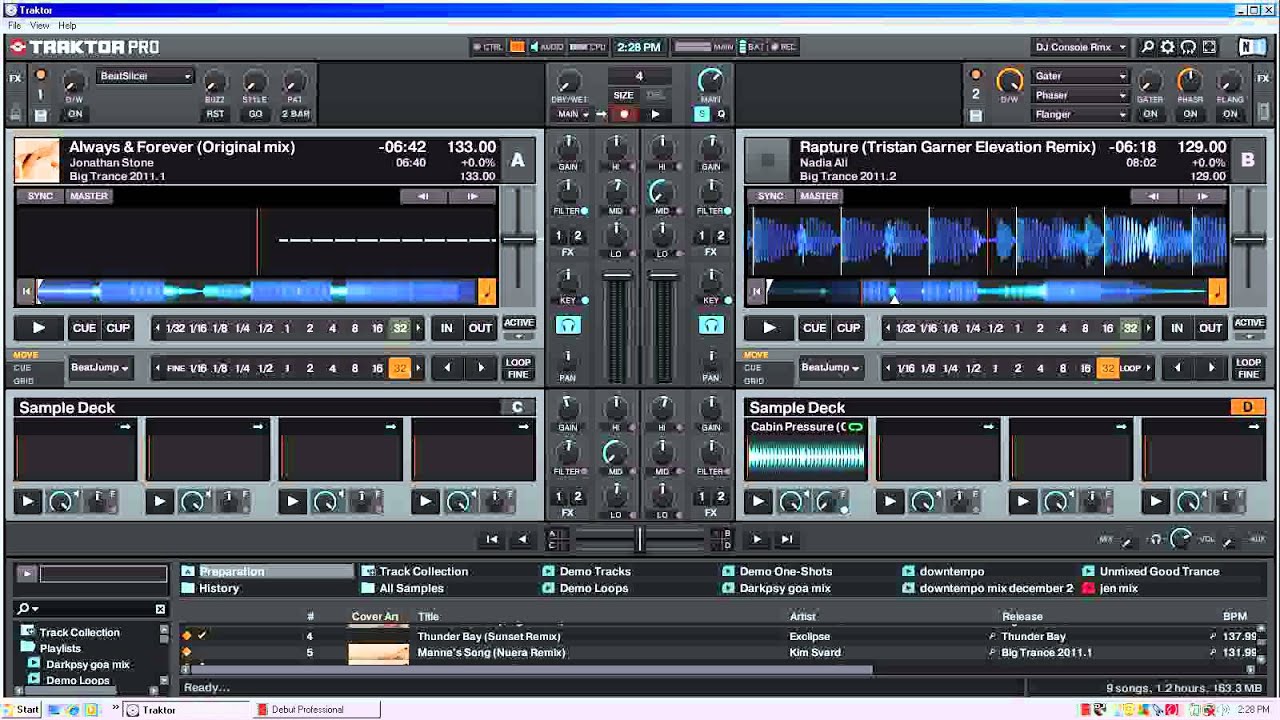Toggle Deck B headphone cue button
Image resolution: width=1280 pixels, height=720 pixels.
pyautogui.click(x=711, y=325)
